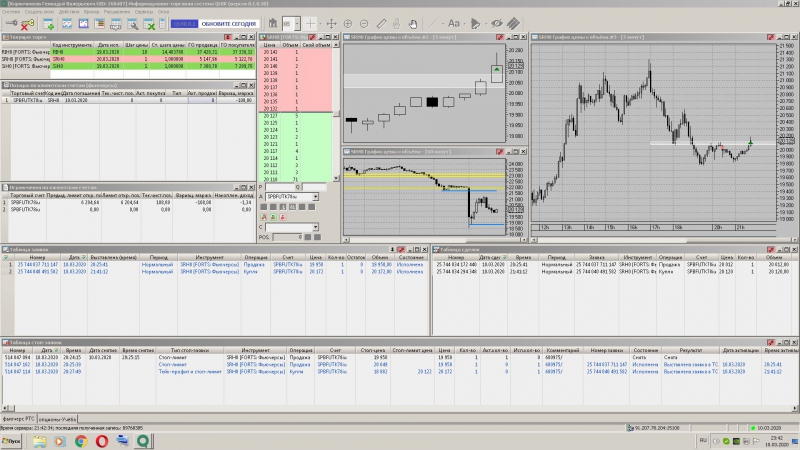Open the chart interval dropdown
800x450 pixels.
click(x=297, y=23)
